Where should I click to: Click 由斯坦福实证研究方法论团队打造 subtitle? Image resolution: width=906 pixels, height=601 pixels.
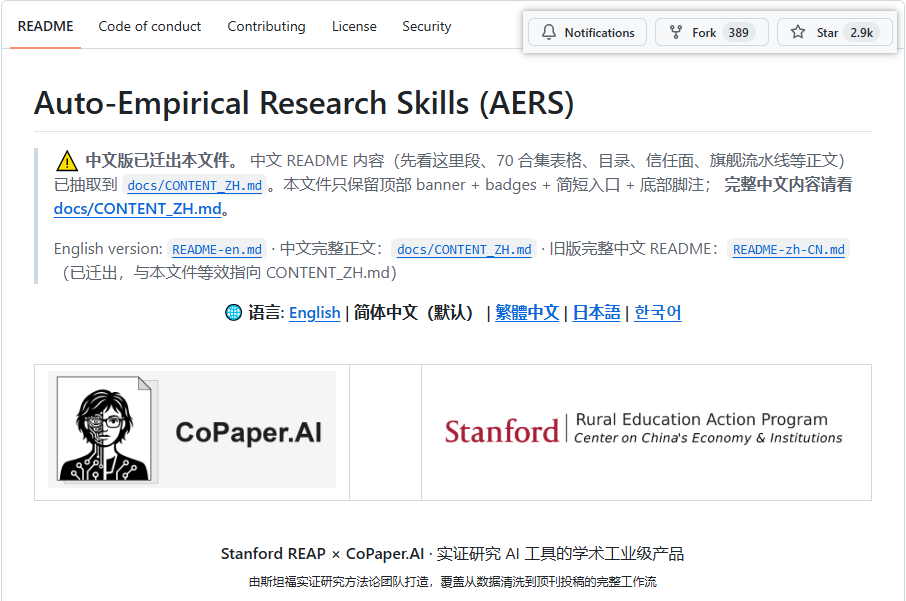click(452, 582)
